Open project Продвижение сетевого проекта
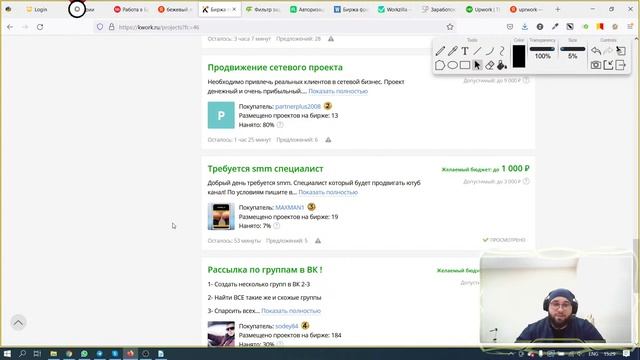Viewport: 640px width, 360px height. (275, 67)
